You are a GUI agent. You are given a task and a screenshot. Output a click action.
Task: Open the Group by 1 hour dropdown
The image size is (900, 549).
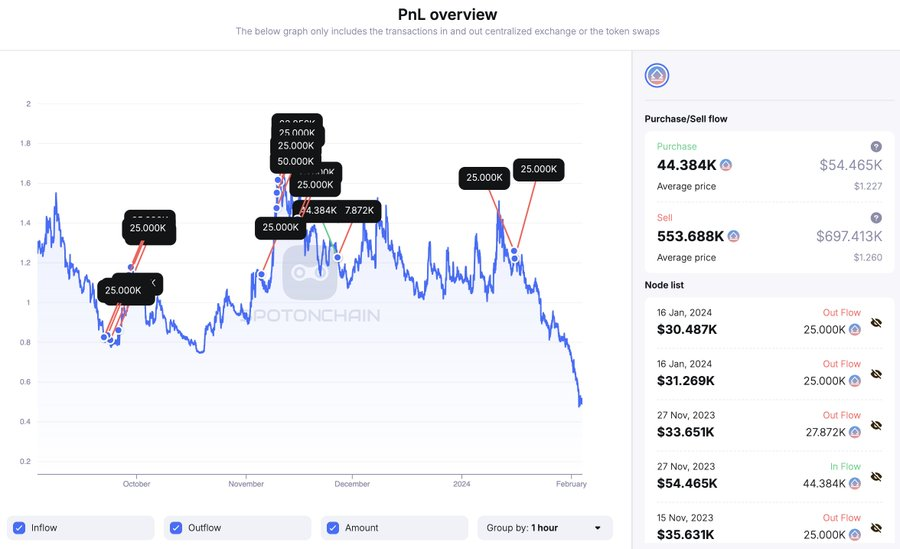545,528
